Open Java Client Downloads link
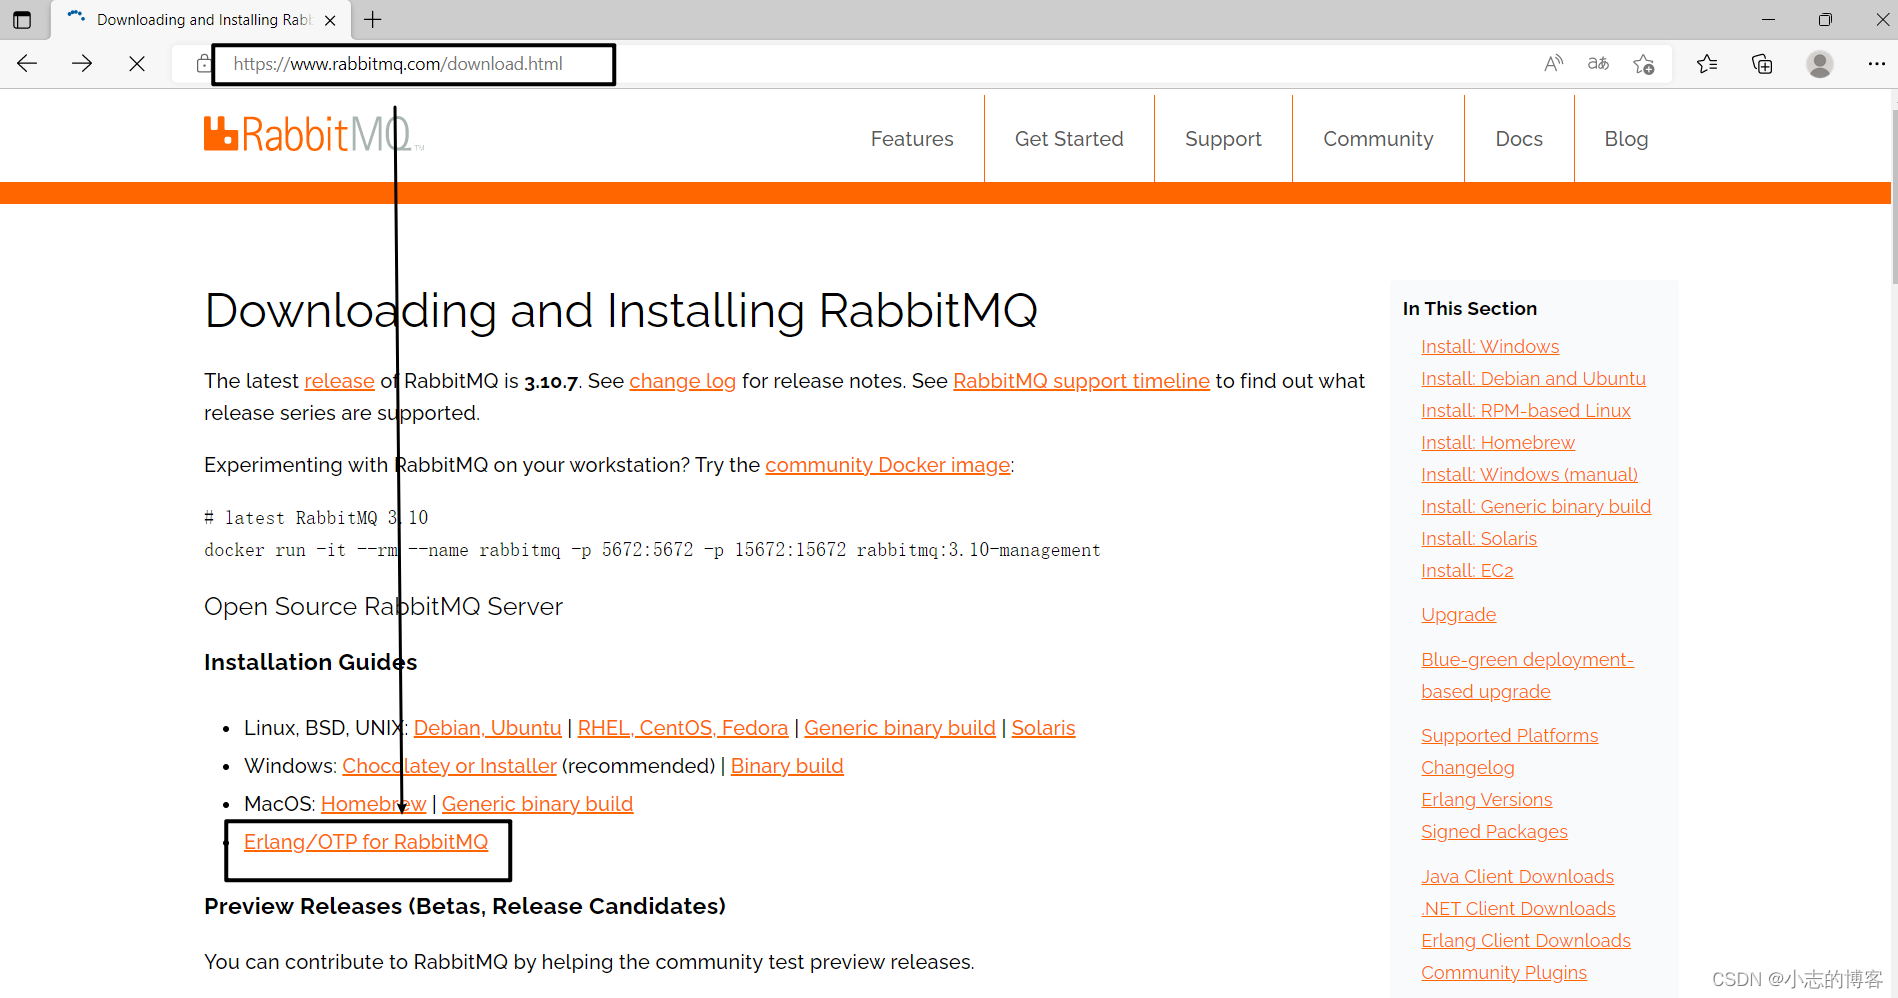 [1517, 877]
